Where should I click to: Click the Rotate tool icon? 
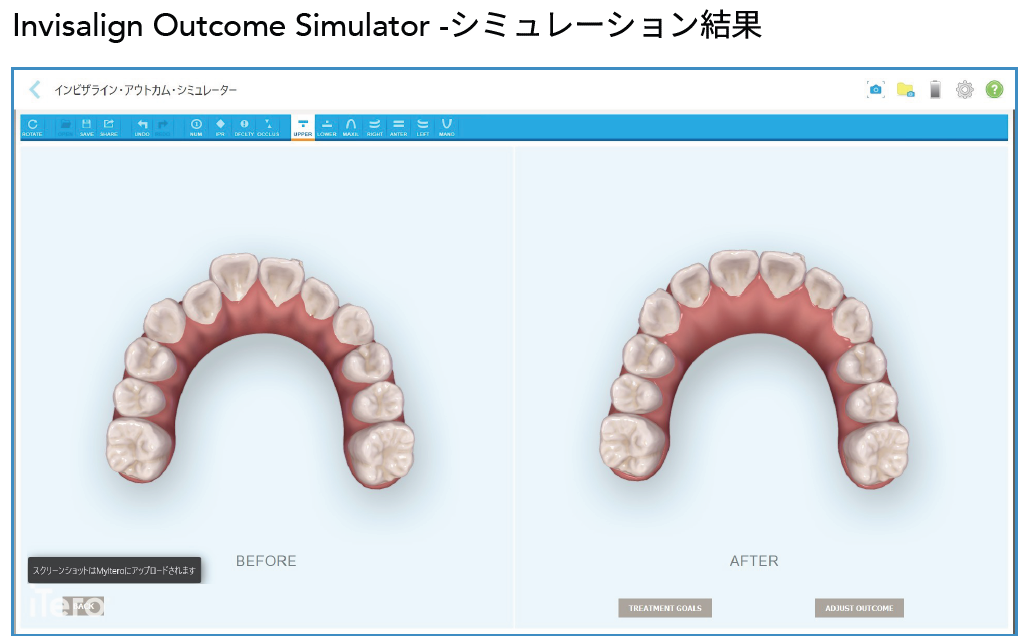[32, 127]
